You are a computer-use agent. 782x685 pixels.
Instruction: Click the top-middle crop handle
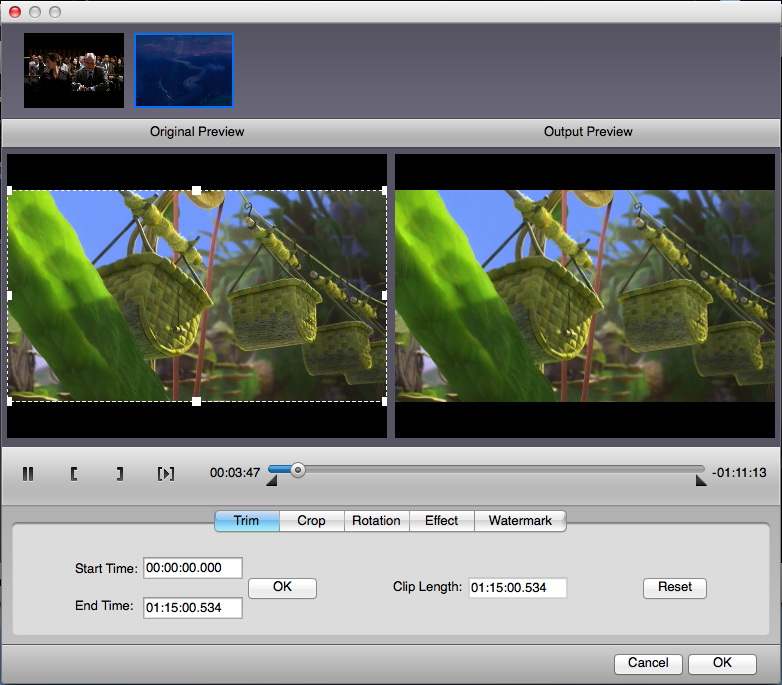[196, 190]
